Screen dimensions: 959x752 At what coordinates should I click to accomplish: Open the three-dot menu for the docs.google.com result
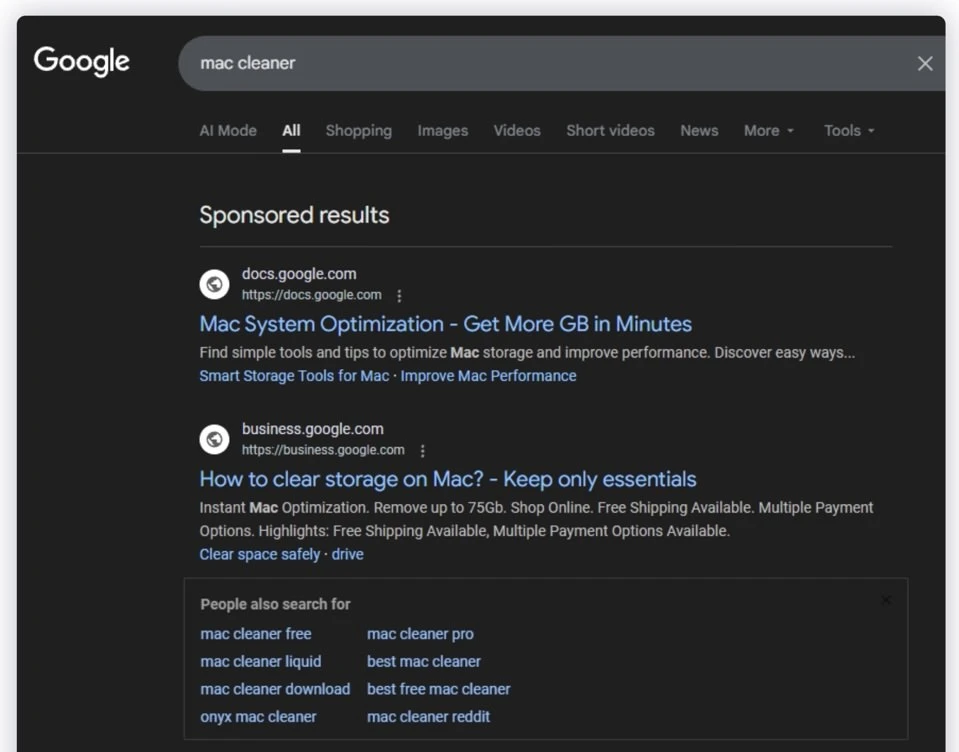click(x=399, y=295)
